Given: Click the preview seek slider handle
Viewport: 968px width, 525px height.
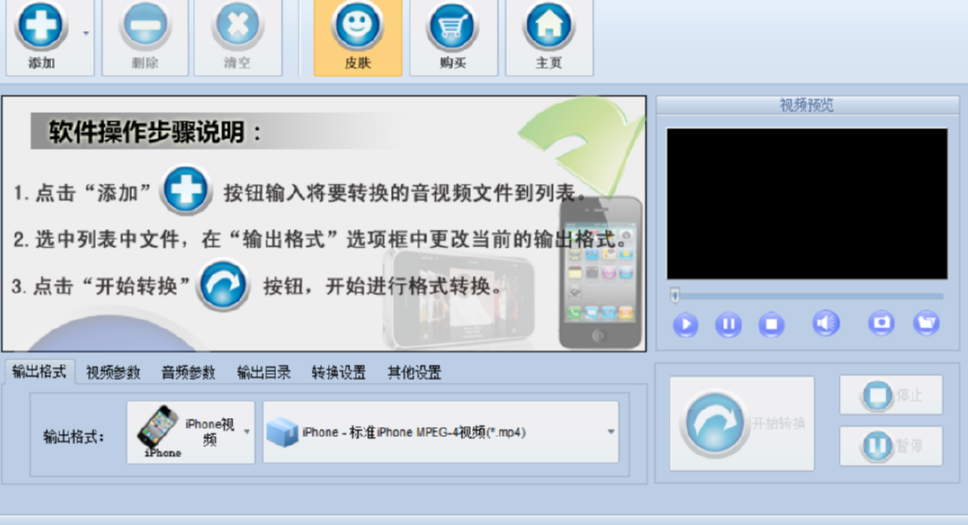Looking at the screenshot, I should [x=675, y=296].
